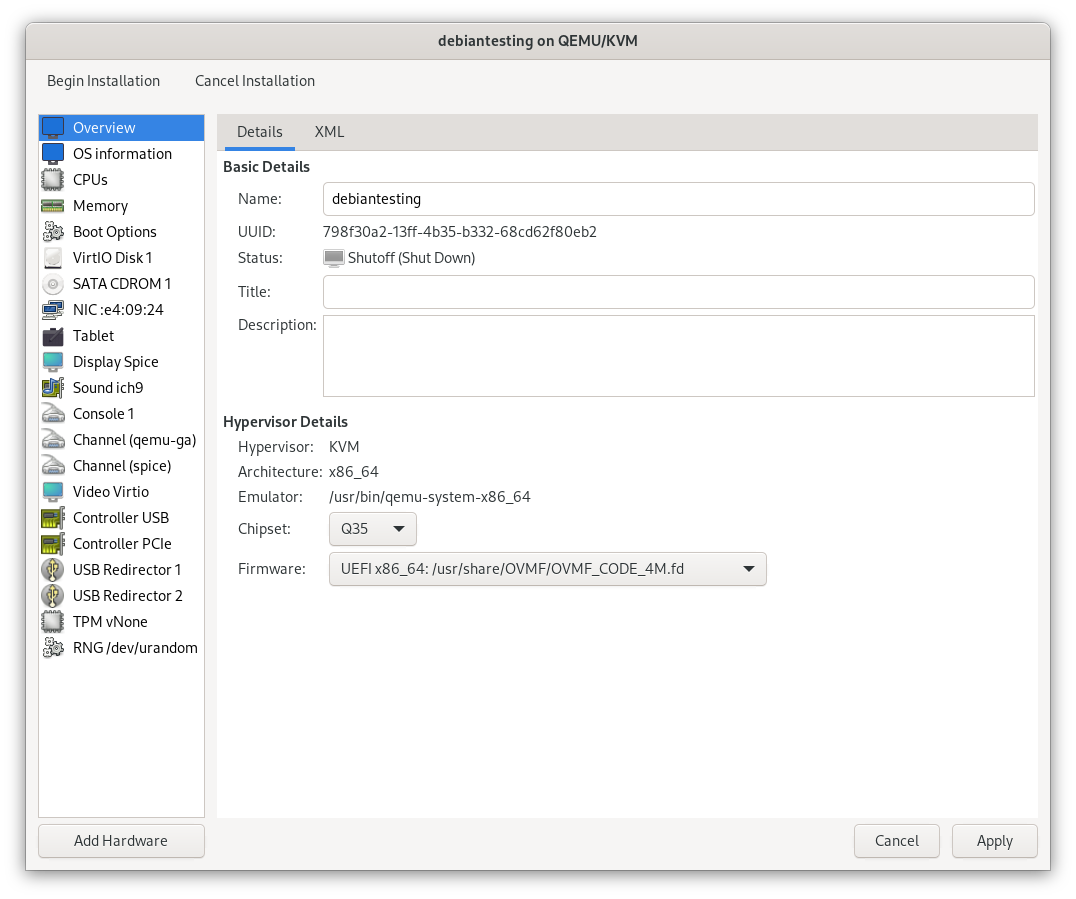
Task: Click Cancel Installation
Action: click(255, 81)
